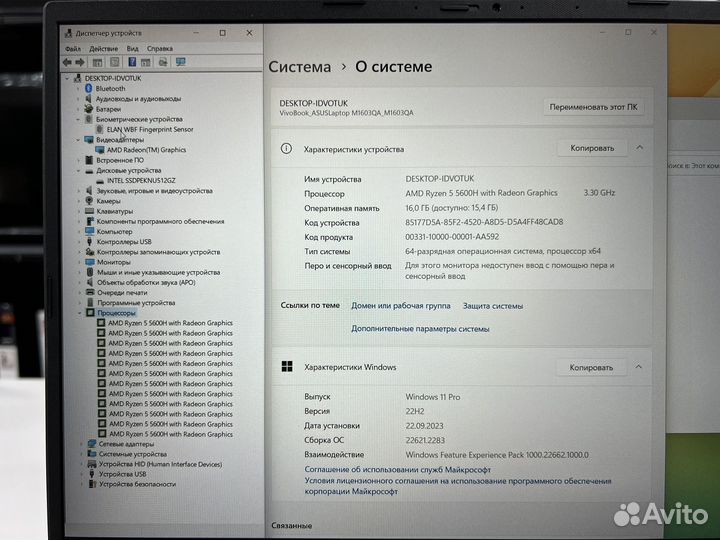The image size is (720, 540).
Task: Click the Биометрические устройства icon
Action: pyautogui.click(x=89, y=119)
